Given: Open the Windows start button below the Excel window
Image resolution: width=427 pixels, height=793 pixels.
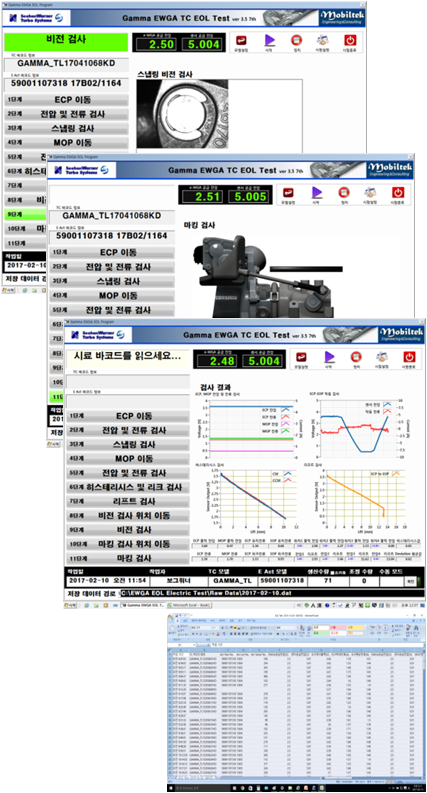Looking at the screenshot, I should 172,788.
